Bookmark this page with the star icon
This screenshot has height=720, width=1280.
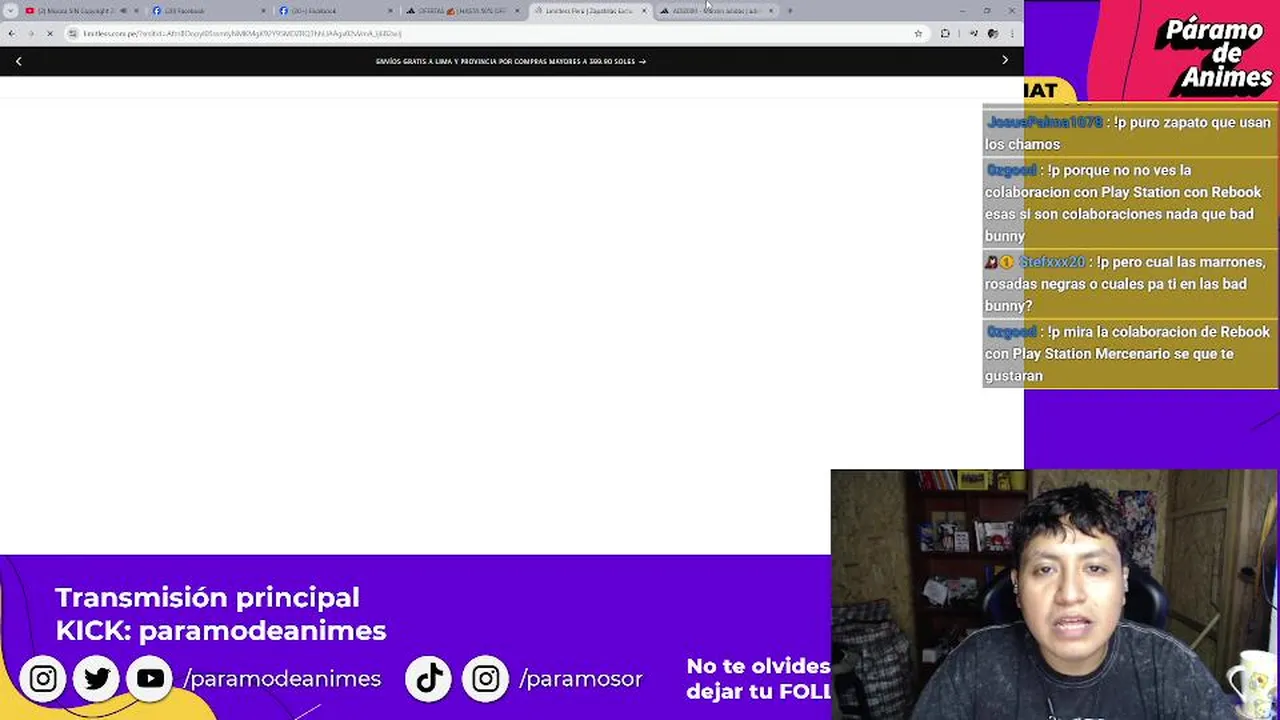tap(918, 33)
